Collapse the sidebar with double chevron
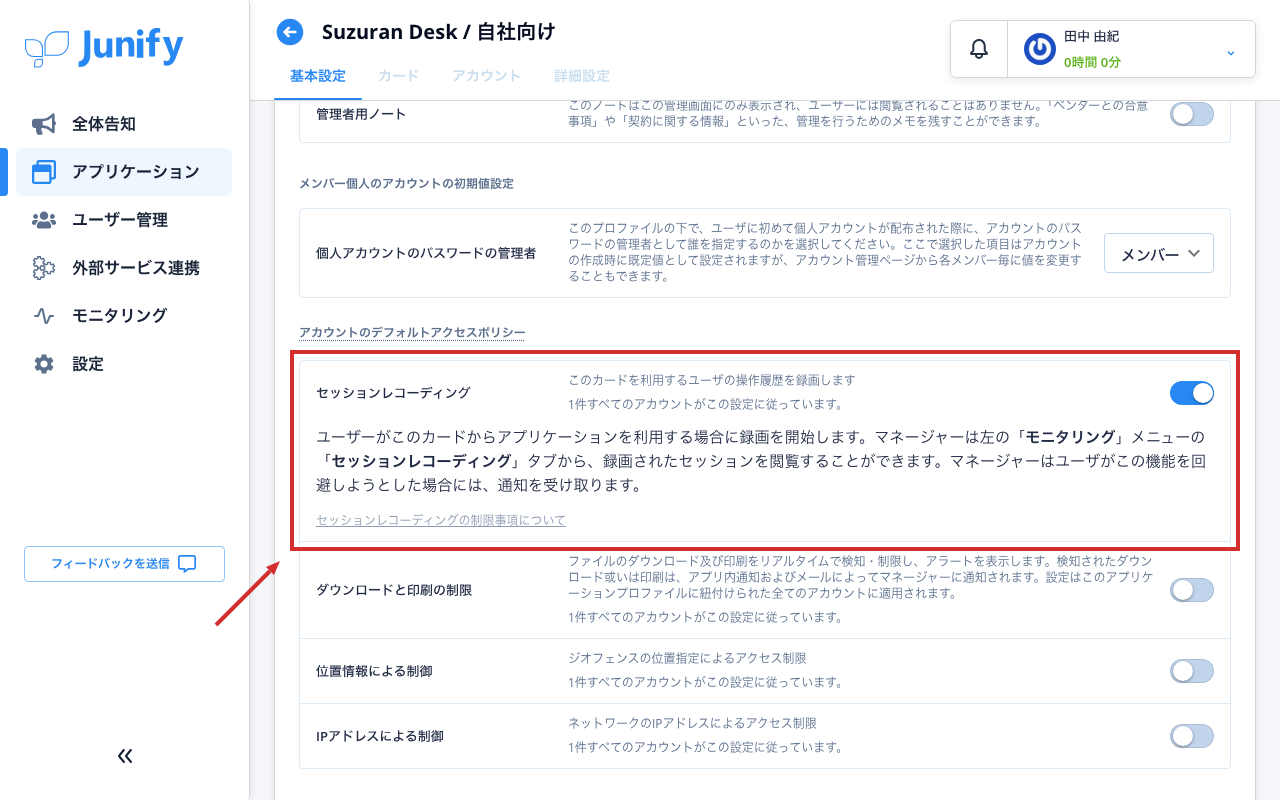Image resolution: width=1280 pixels, height=800 pixels. click(x=125, y=756)
